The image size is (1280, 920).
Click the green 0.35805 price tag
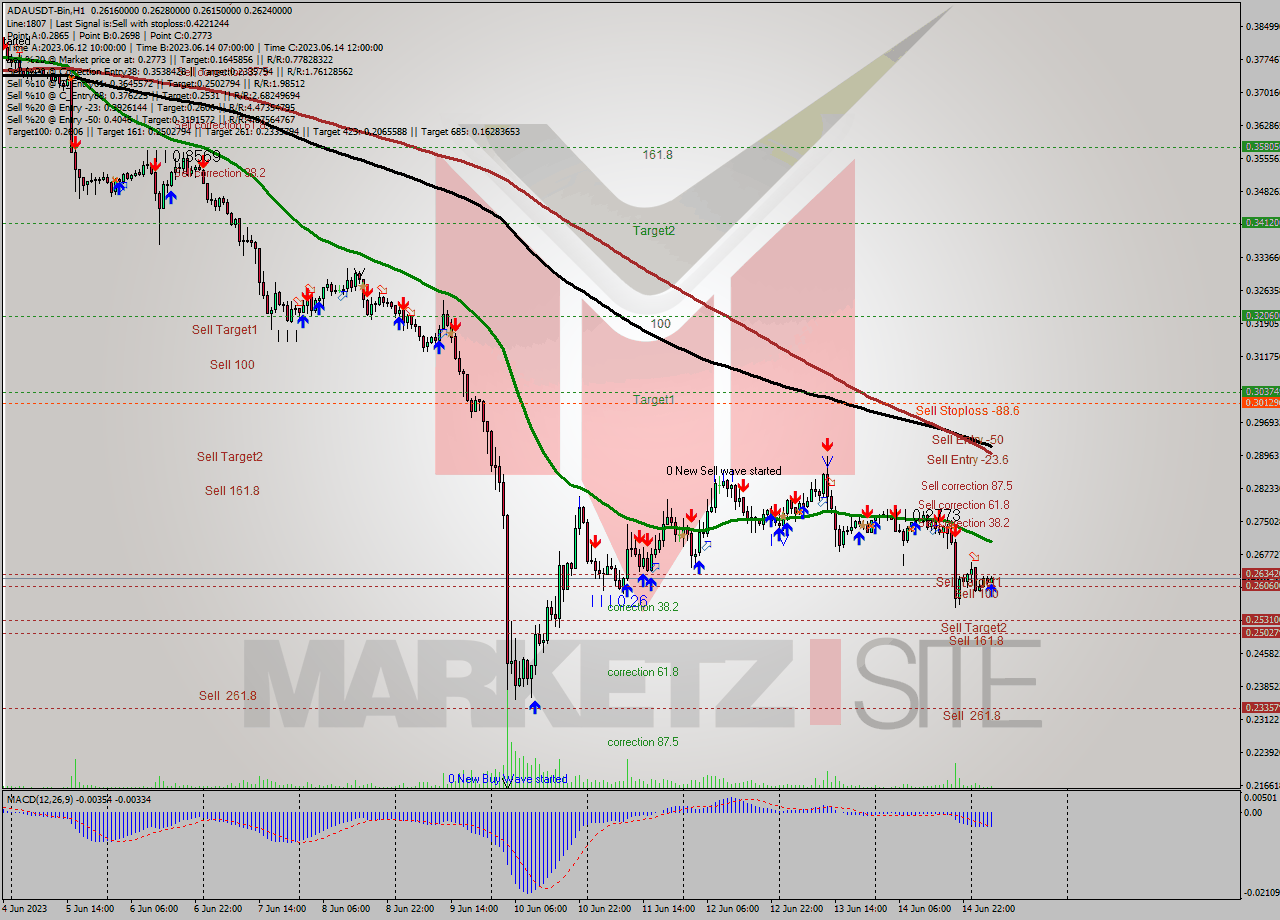point(1260,146)
